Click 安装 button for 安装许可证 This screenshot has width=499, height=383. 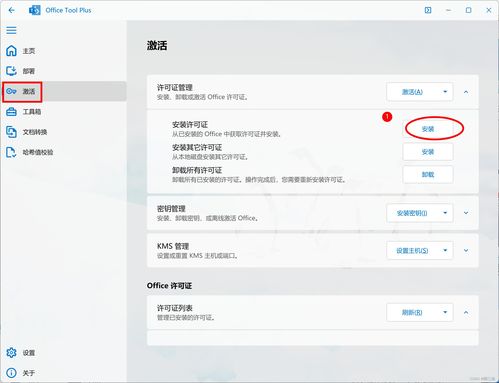[x=428, y=129]
